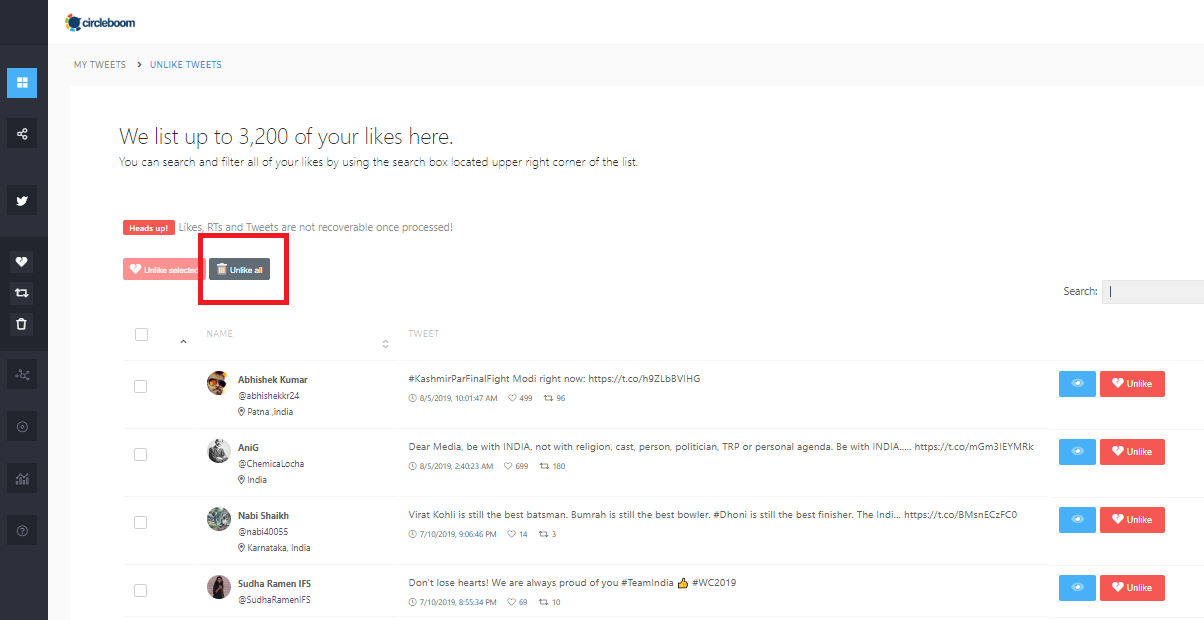Unlike AniG's tweet
This screenshot has width=1204, height=620.
click(1132, 452)
